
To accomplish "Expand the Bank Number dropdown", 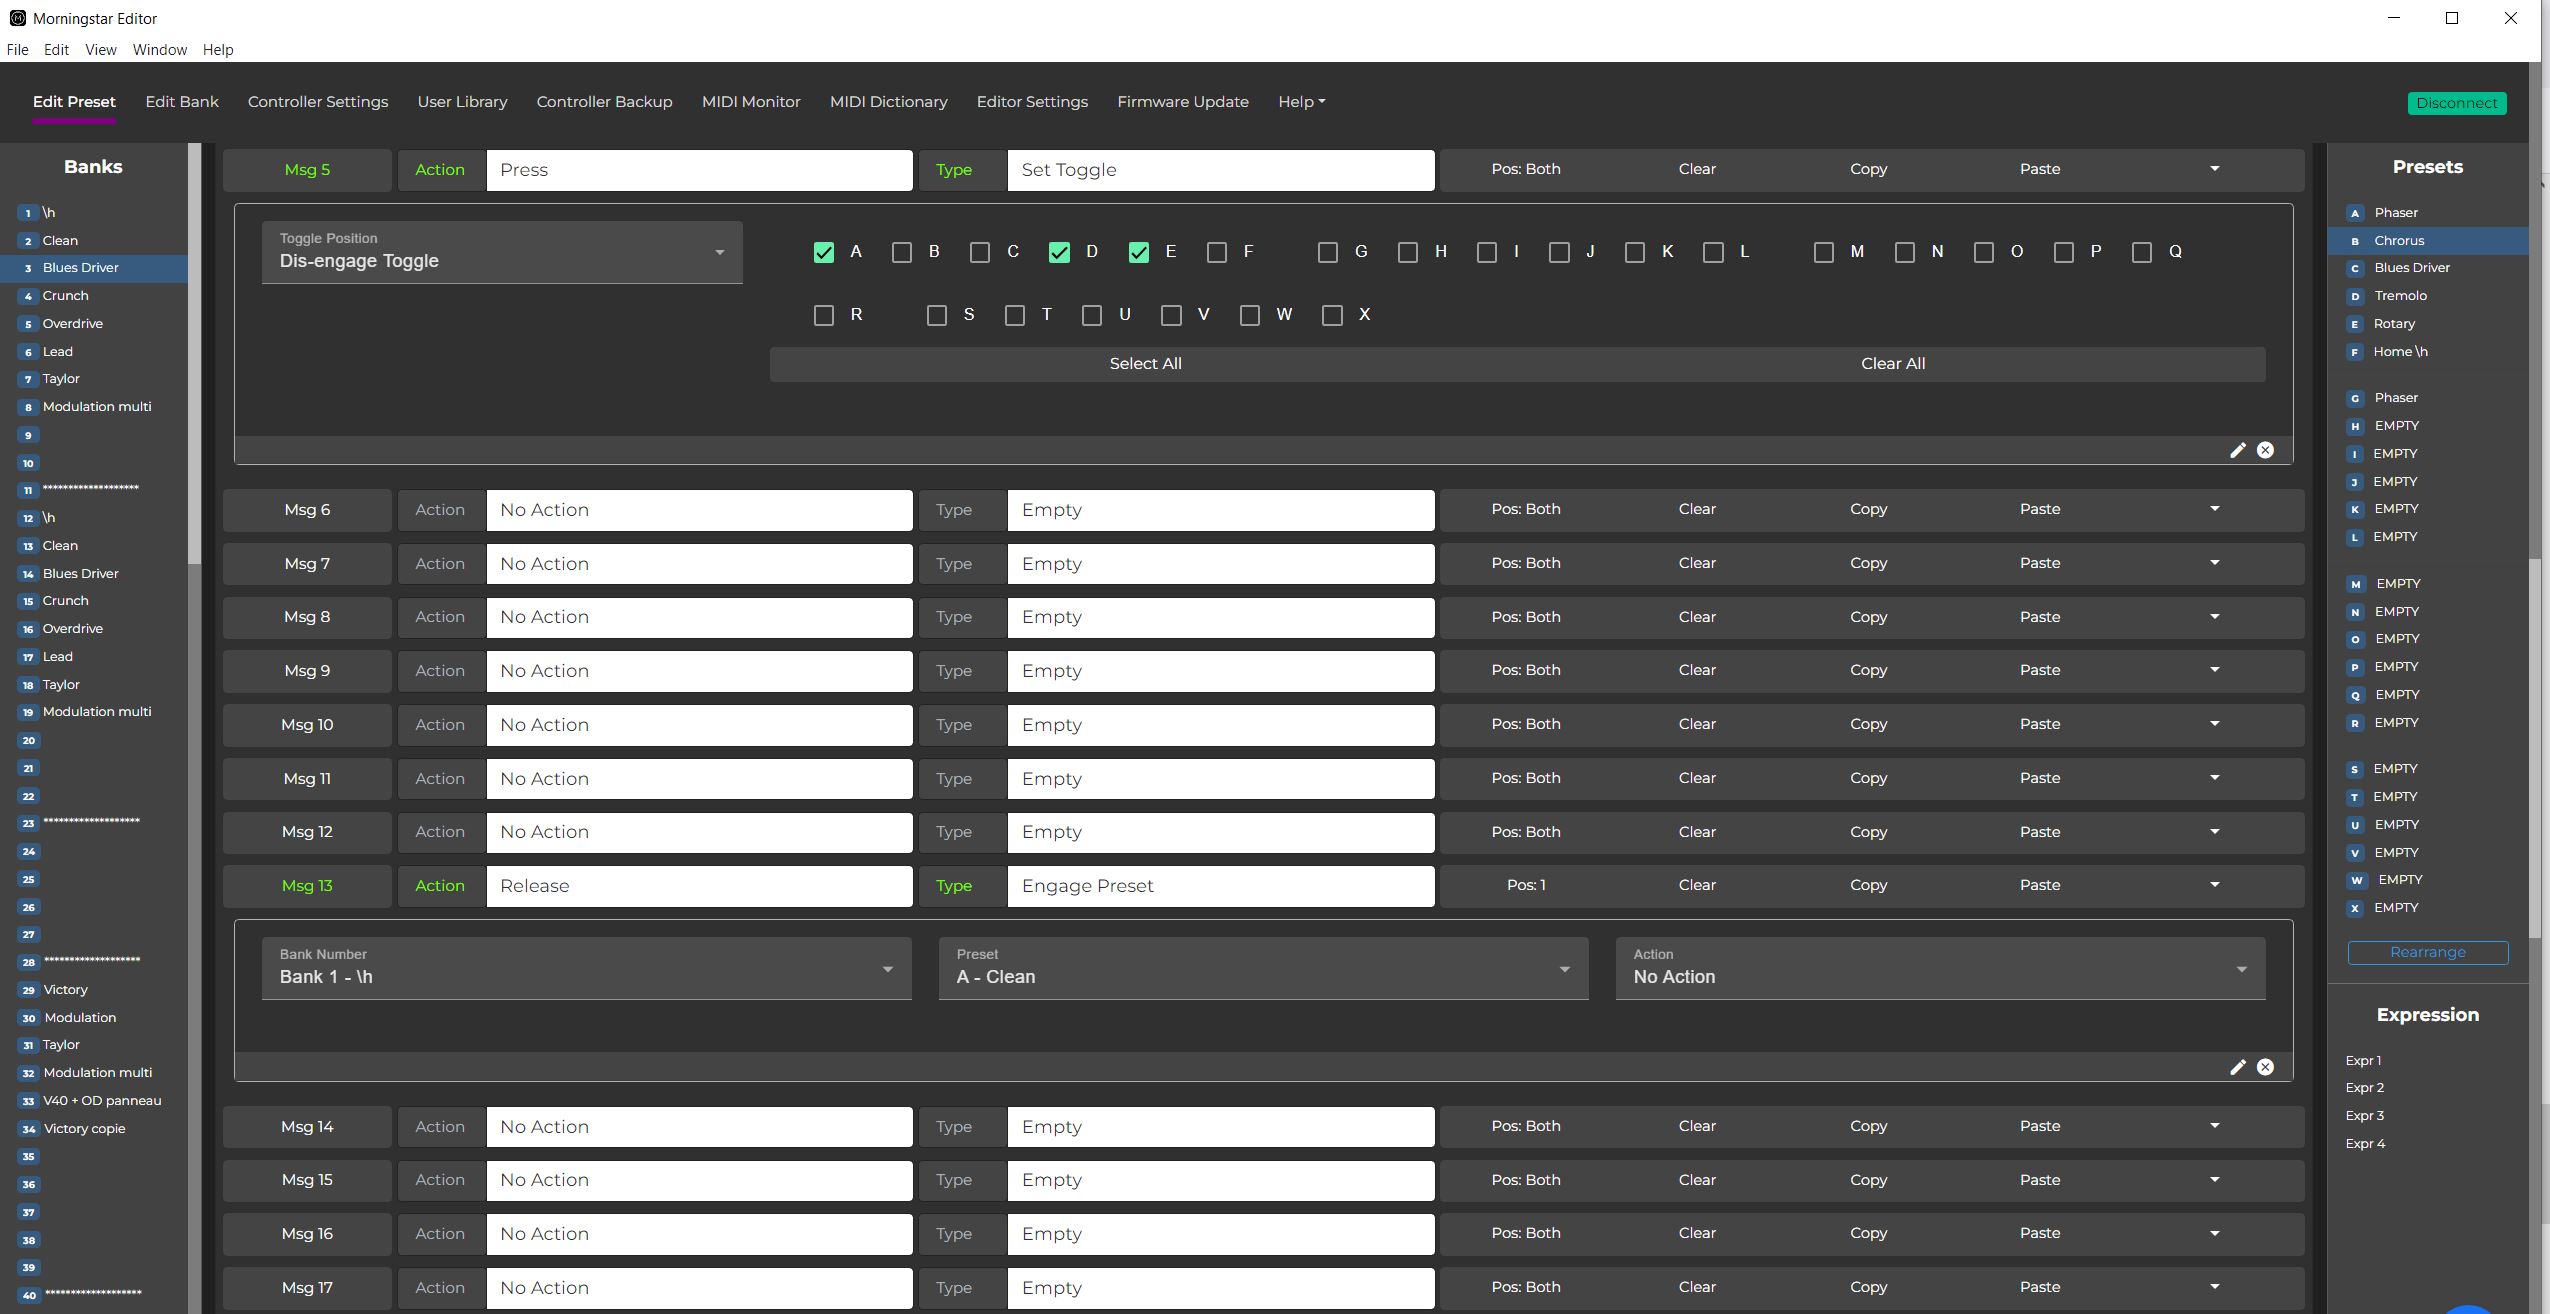I will [x=586, y=968].
